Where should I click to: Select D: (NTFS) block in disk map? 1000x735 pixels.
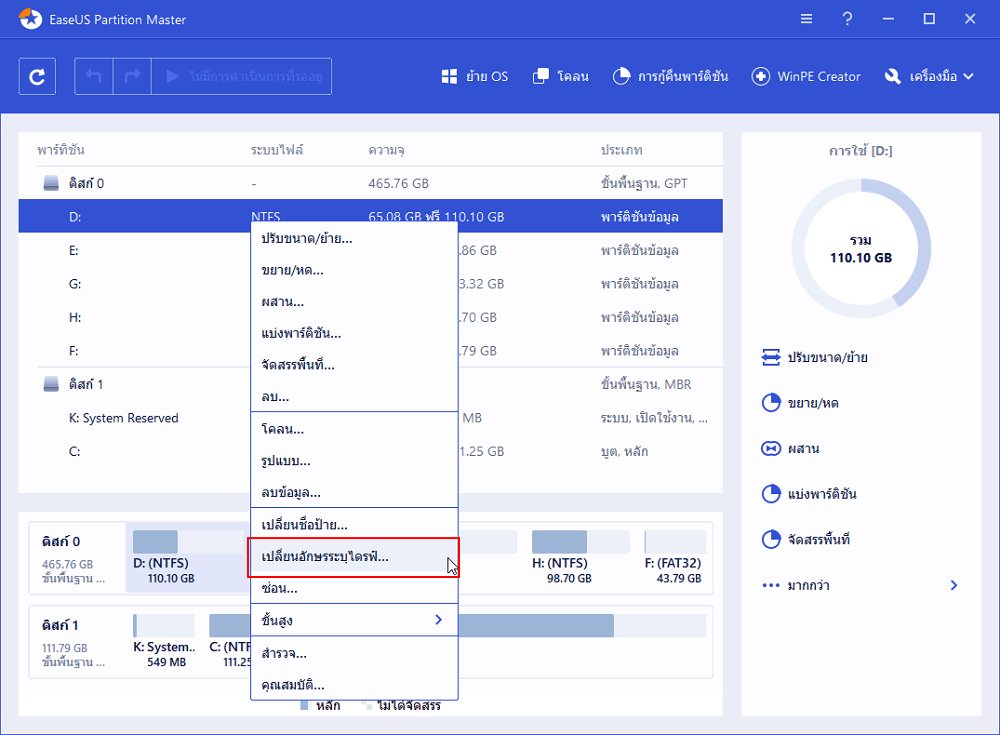click(x=188, y=557)
